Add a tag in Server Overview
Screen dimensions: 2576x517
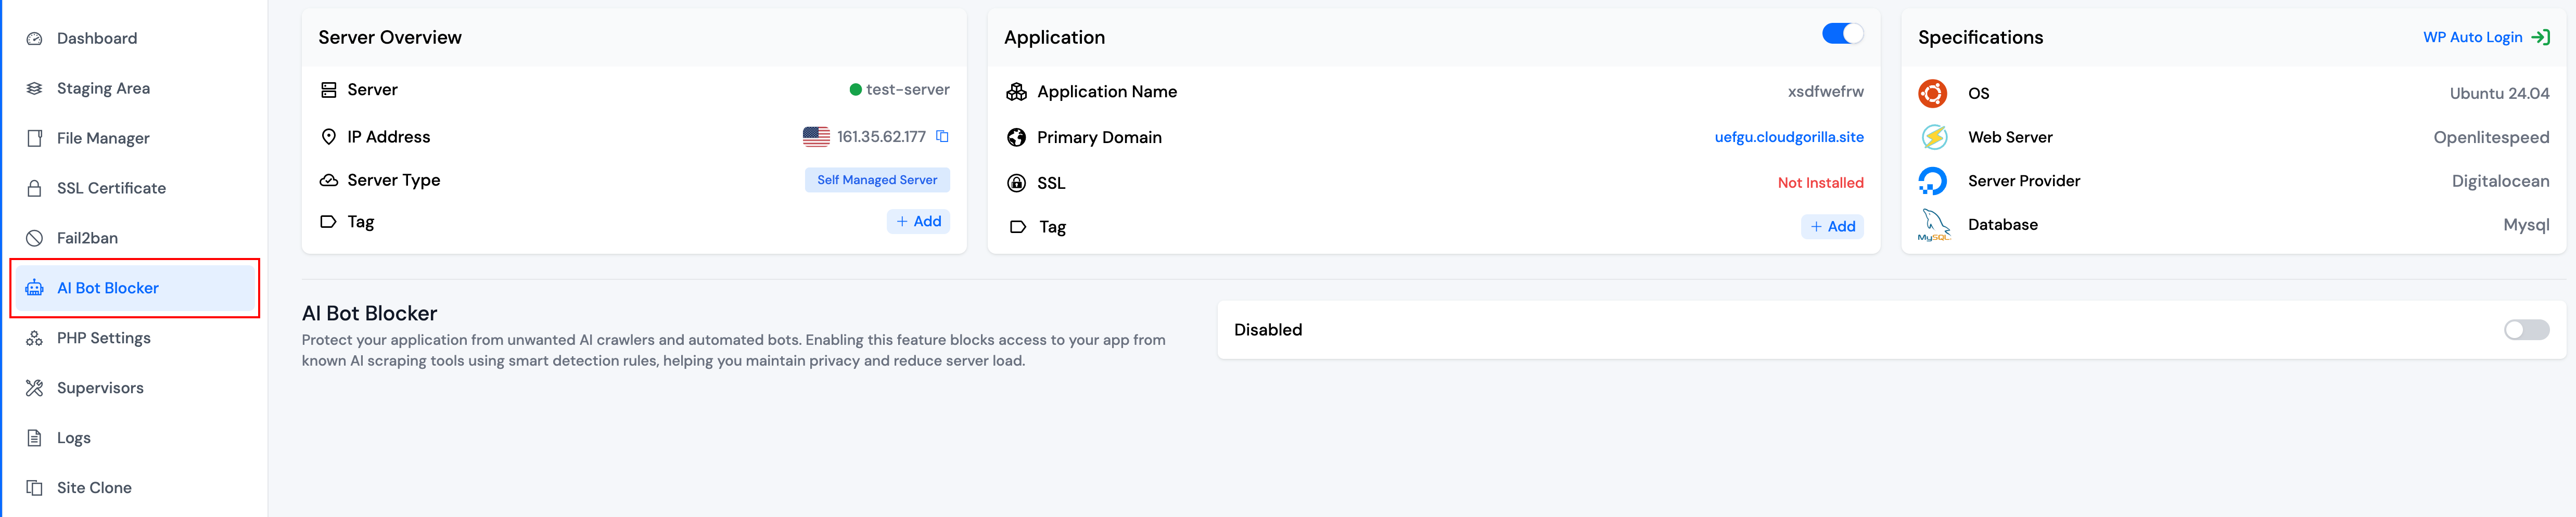pos(918,221)
